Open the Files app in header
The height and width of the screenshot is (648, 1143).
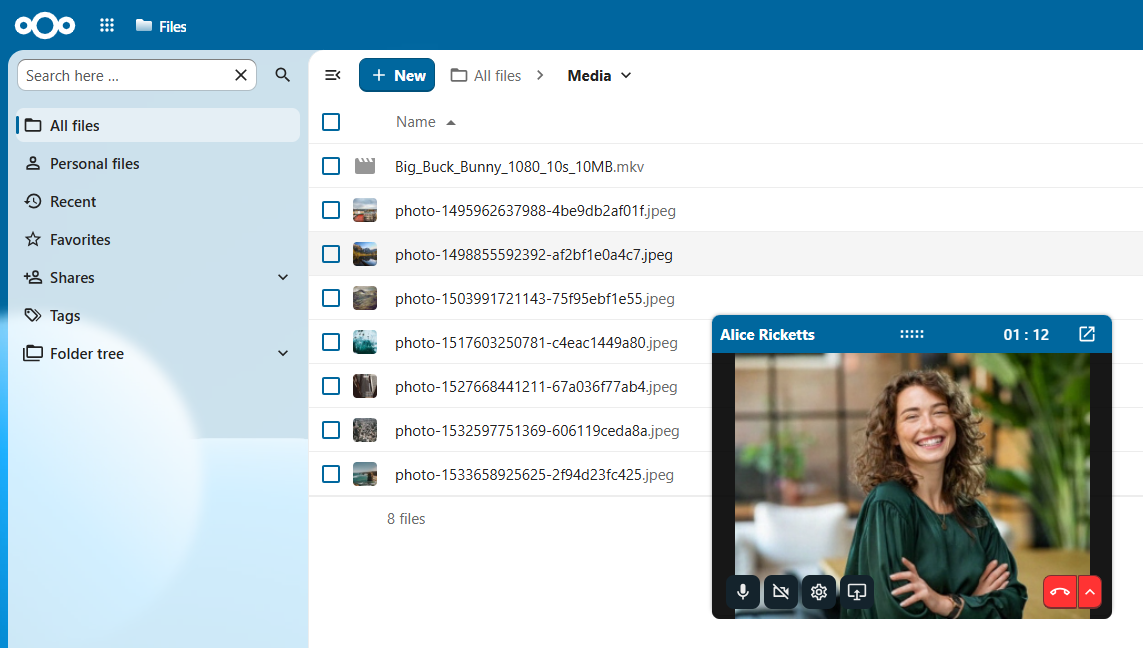coord(161,26)
